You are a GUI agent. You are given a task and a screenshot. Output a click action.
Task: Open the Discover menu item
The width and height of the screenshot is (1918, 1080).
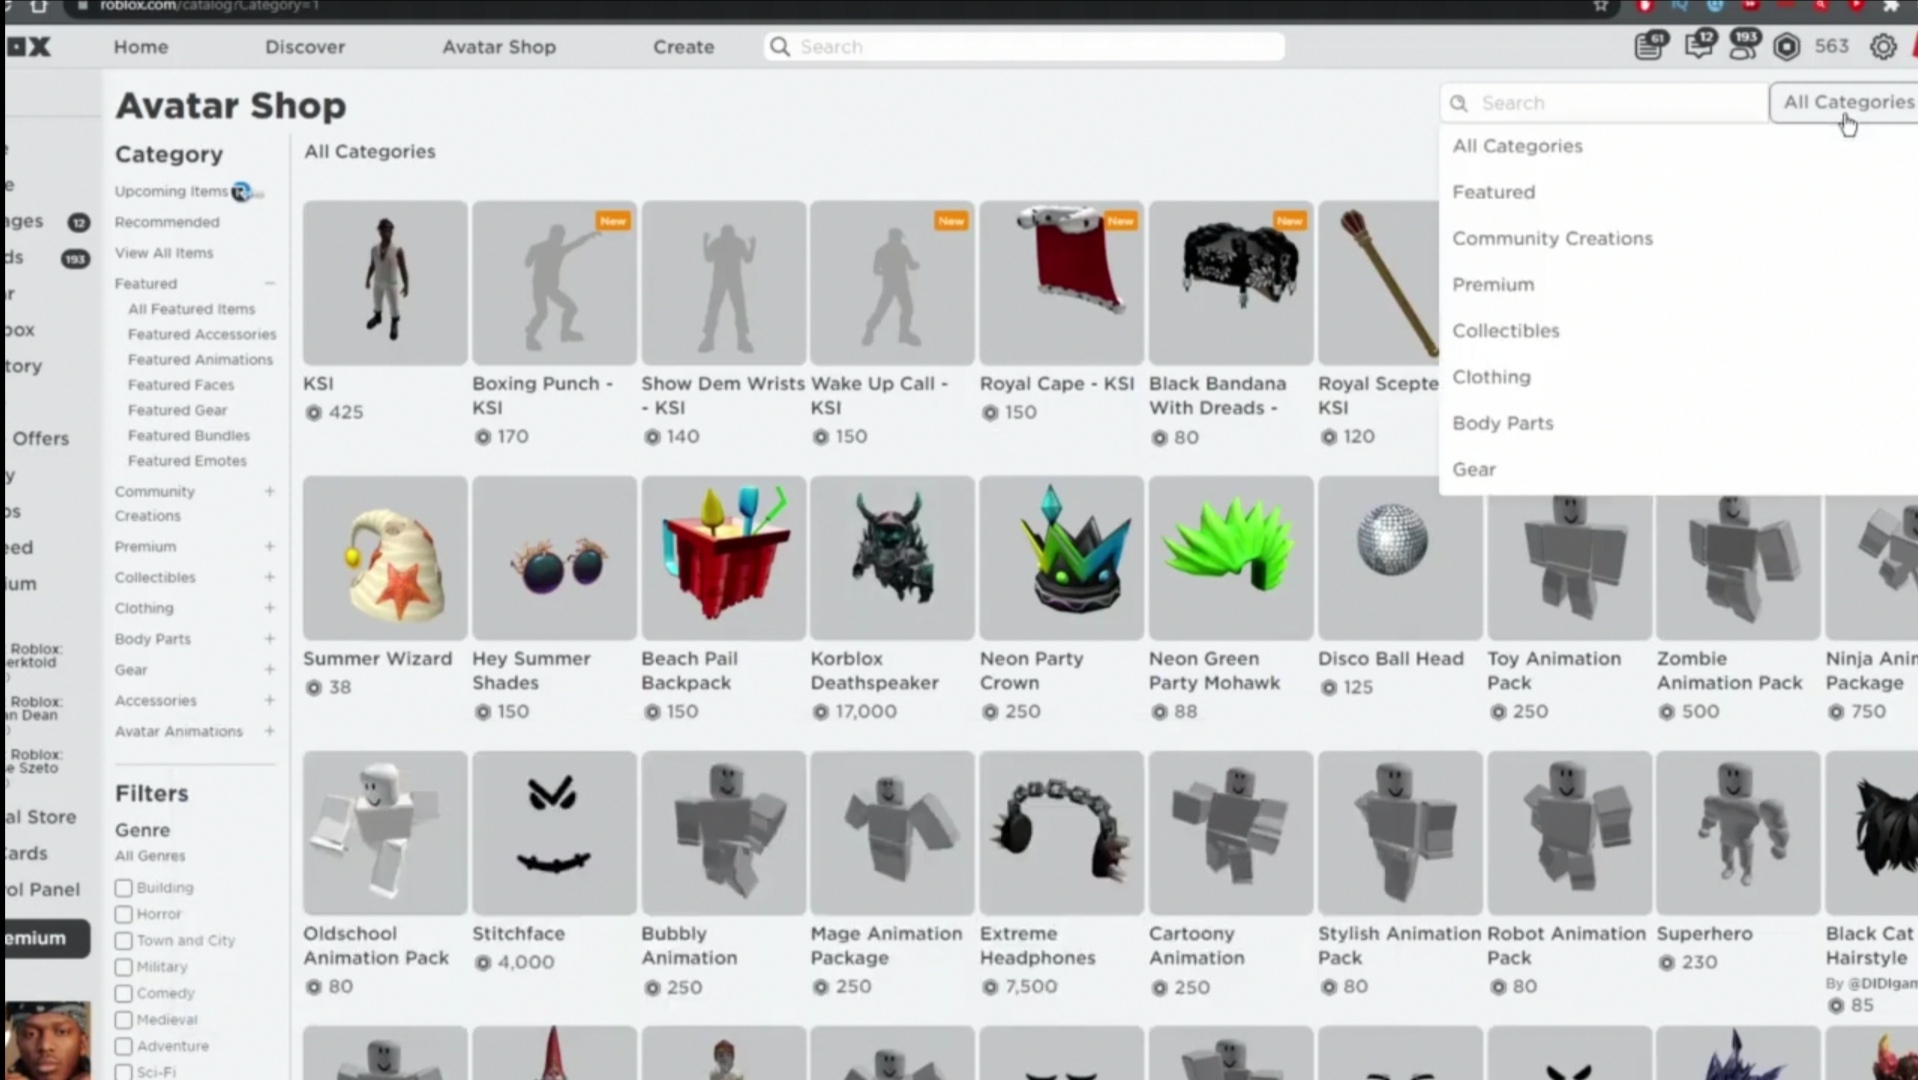tap(305, 46)
